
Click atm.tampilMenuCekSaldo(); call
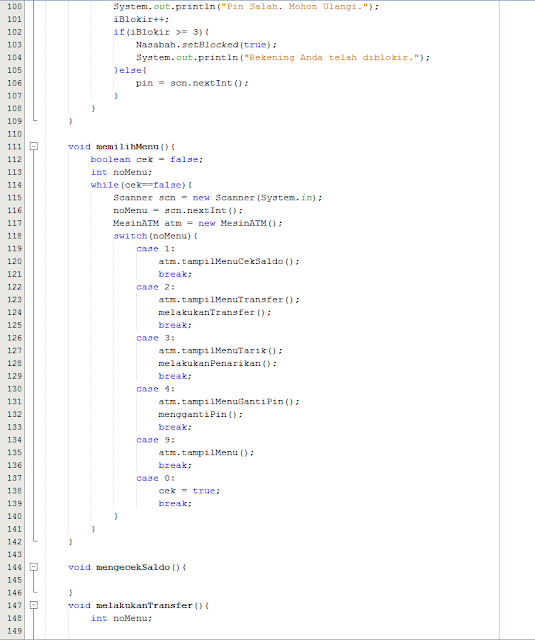pos(229,261)
